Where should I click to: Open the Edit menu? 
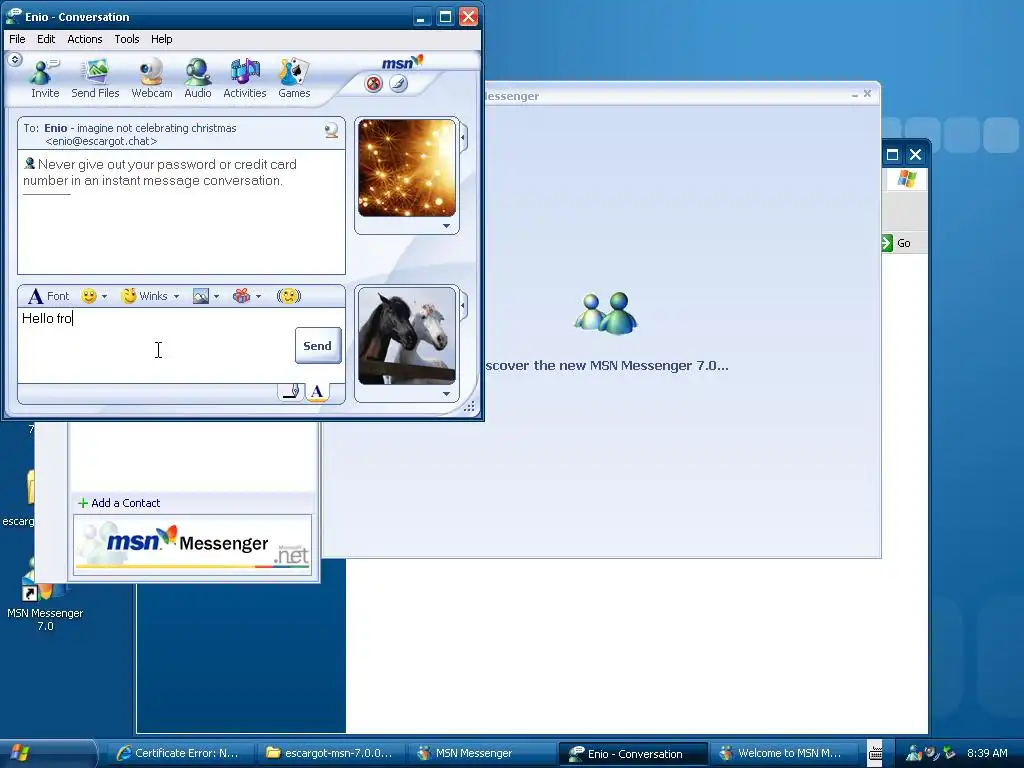[46, 39]
